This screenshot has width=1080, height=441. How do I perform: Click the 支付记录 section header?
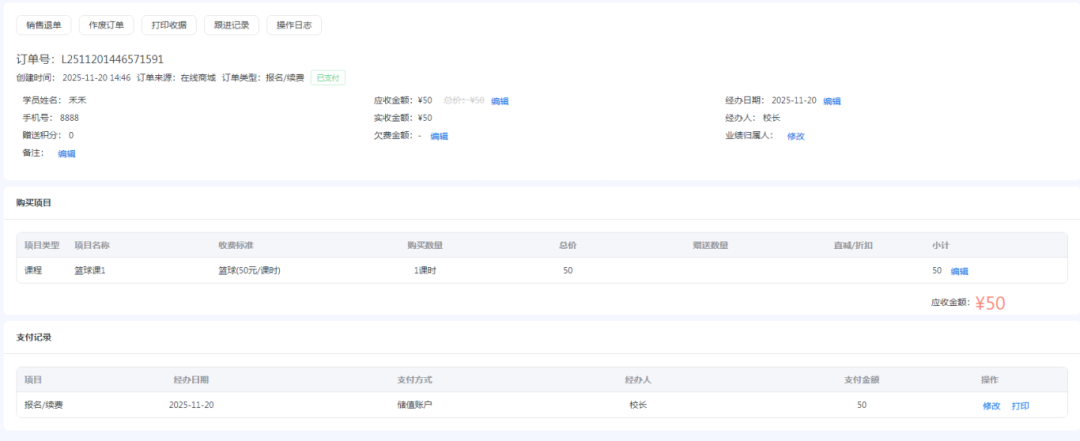pos(33,337)
